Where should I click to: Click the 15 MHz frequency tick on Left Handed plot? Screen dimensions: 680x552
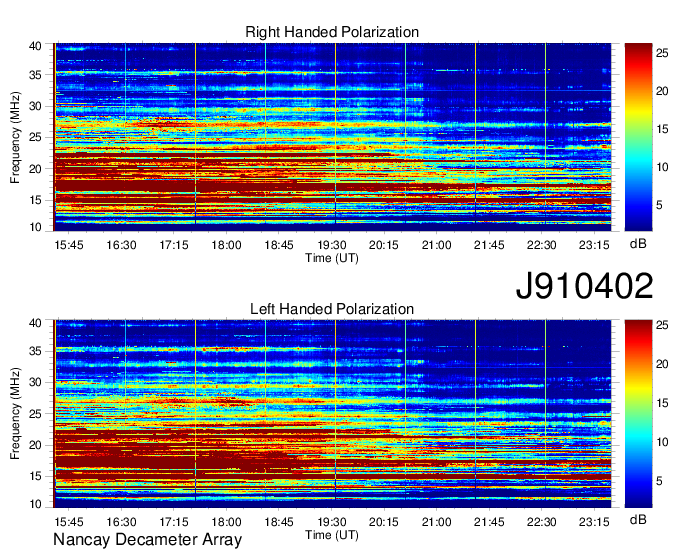35,477
